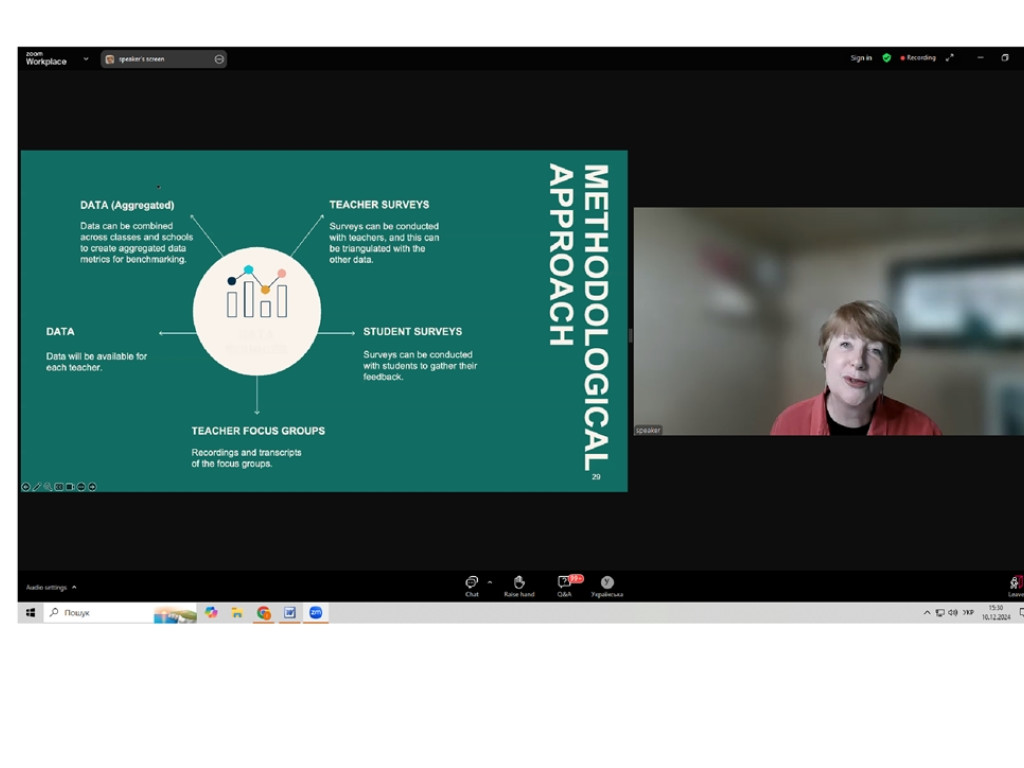Click the 'DATA (Aggregated)' heading
The width and height of the screenshot is (1024, 768).
(127, 205)
